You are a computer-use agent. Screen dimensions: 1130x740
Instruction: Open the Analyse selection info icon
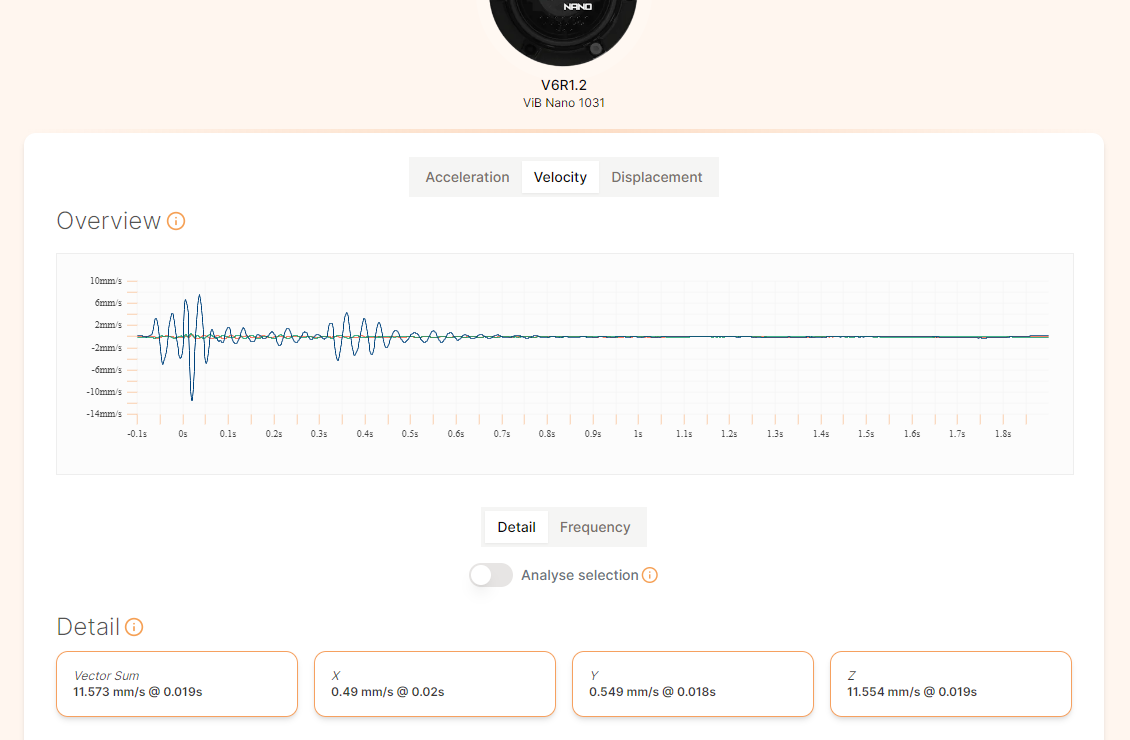tap(649, 575)
